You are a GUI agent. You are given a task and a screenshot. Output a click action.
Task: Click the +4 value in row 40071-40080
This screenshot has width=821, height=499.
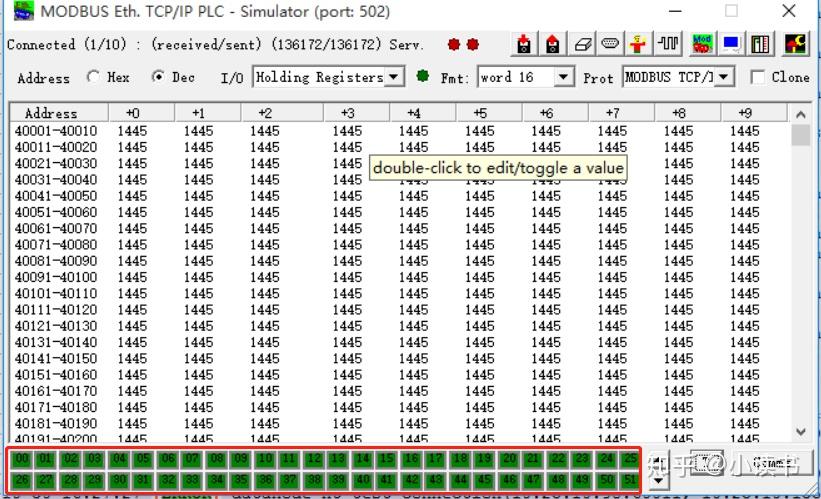pyautogui.click(x=413, y=245)
